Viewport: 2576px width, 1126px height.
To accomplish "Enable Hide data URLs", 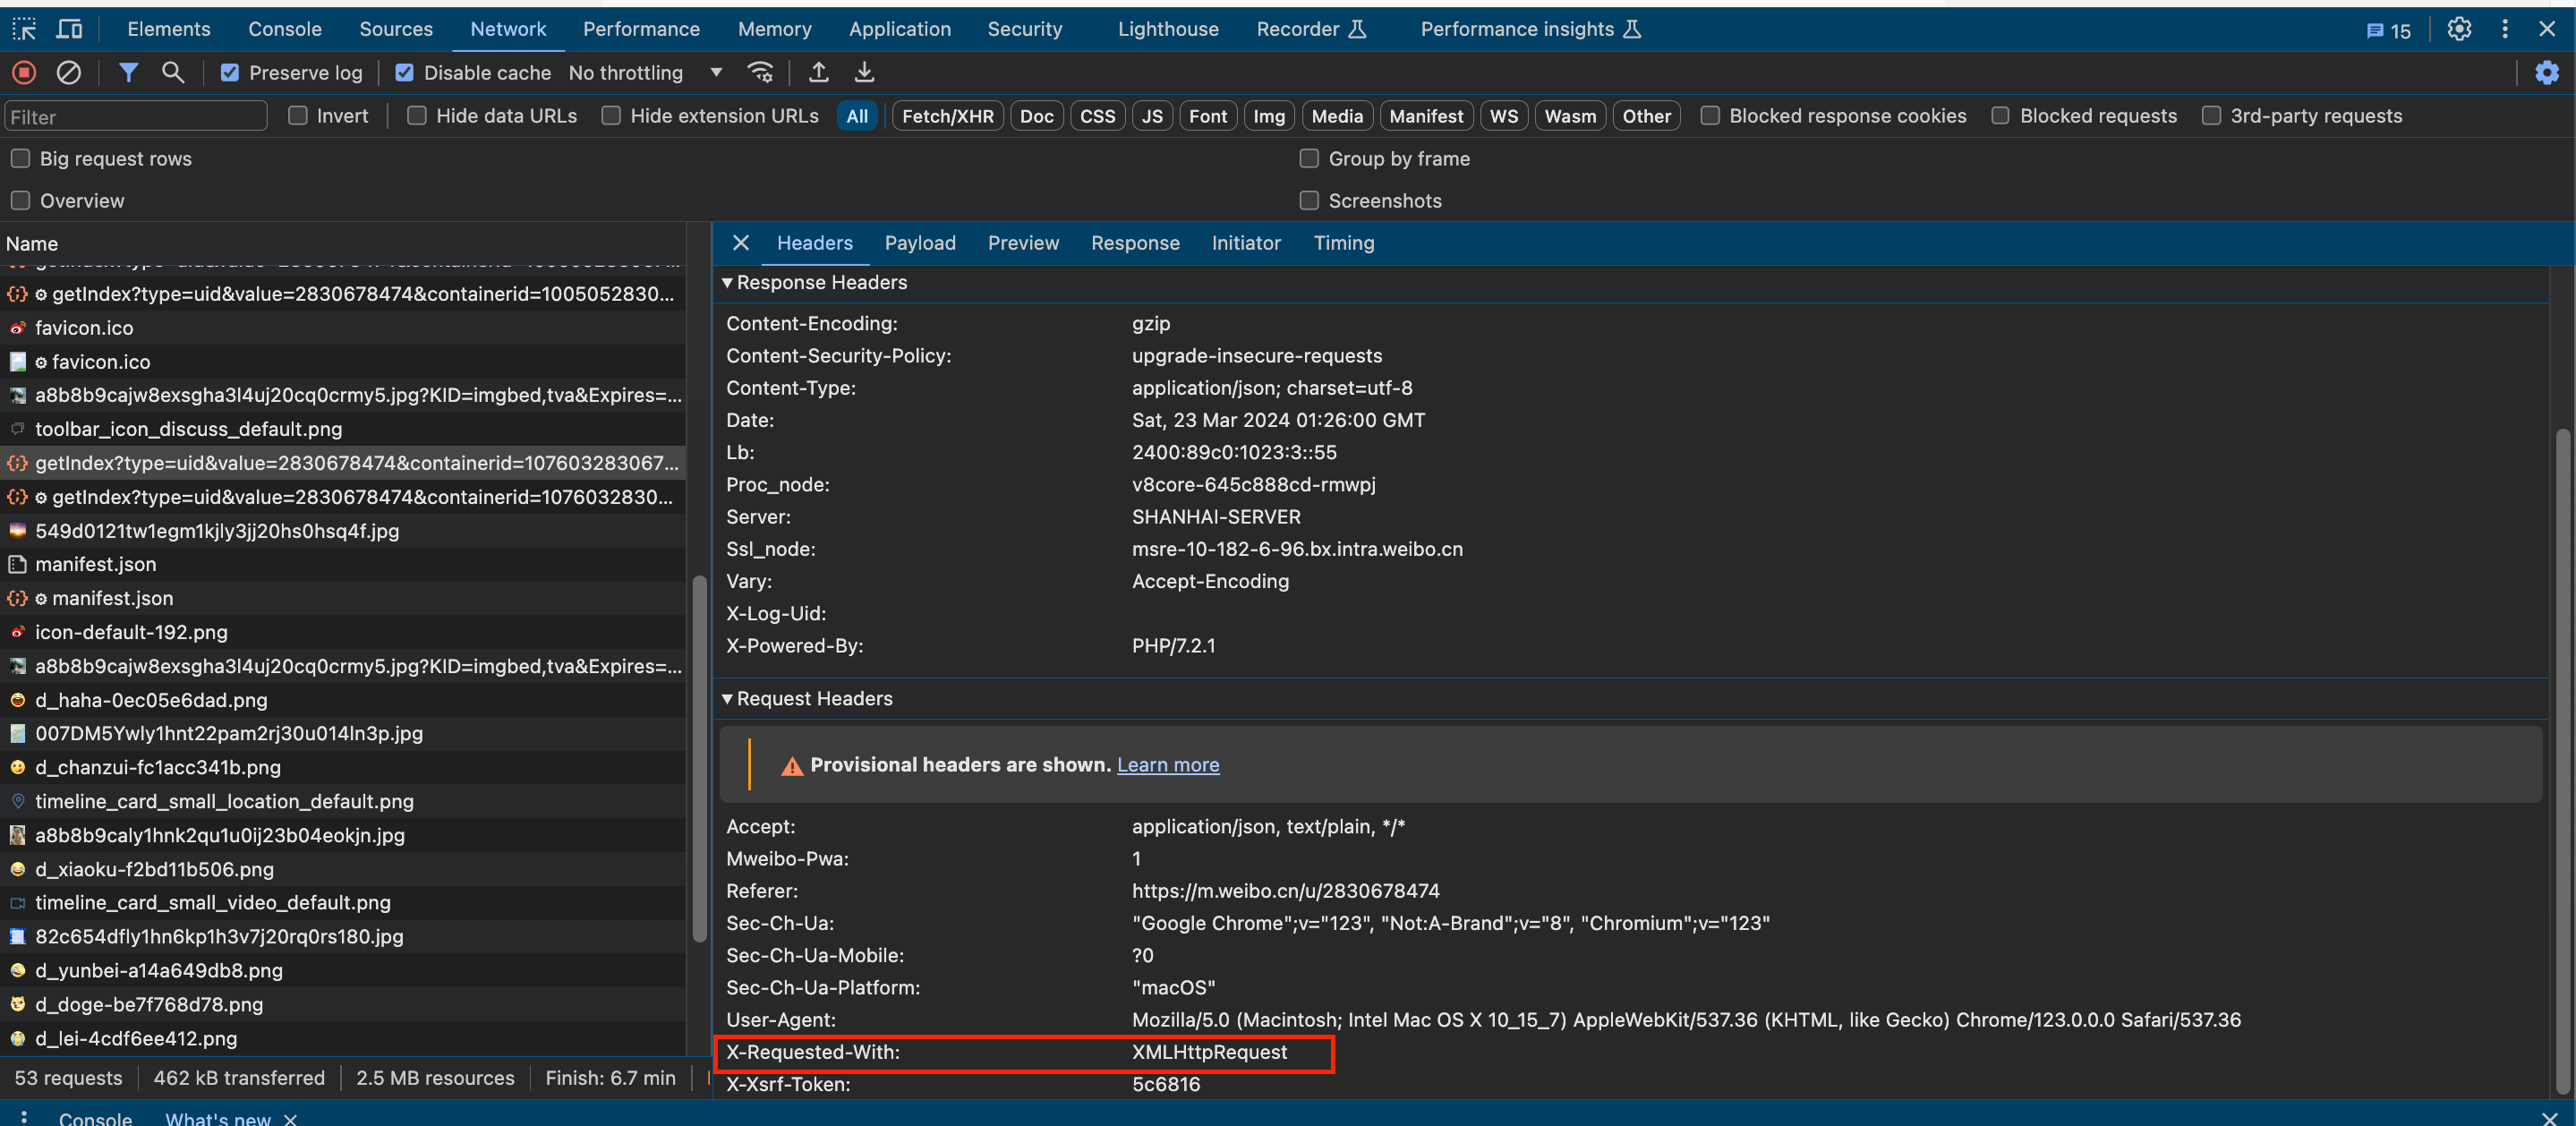I will (417, 115).
